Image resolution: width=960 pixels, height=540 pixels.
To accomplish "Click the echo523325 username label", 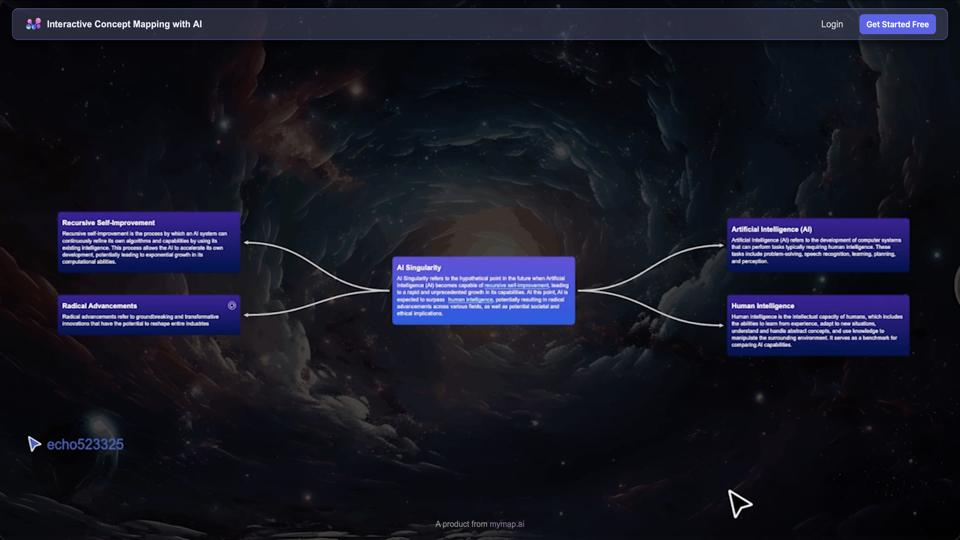I will (85, 444).
